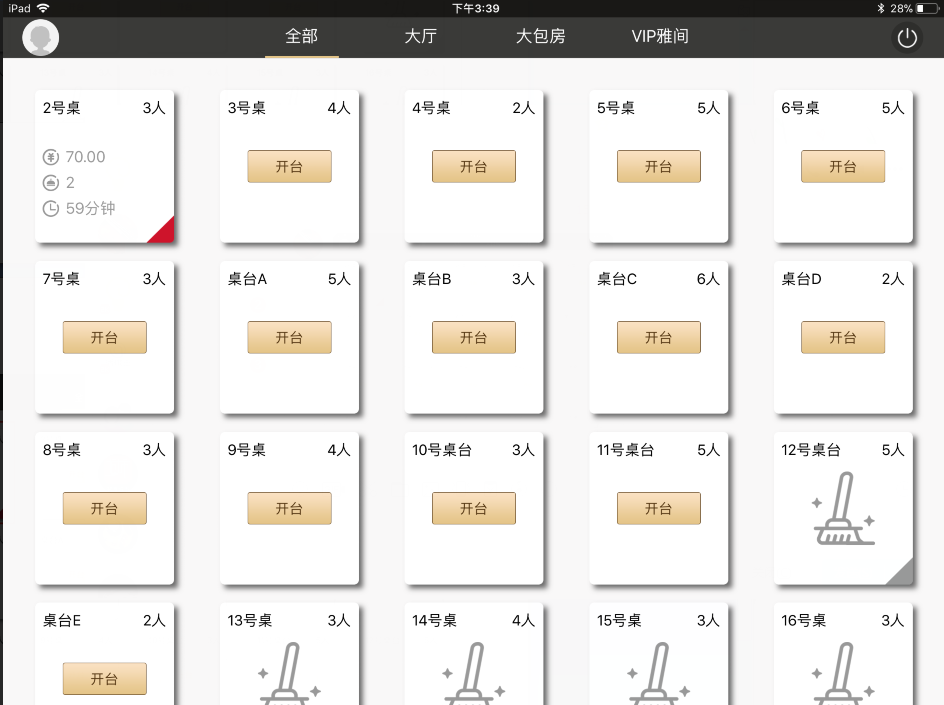
Task: Tap the 桌台E table name
Action: [x=61, y=620]
